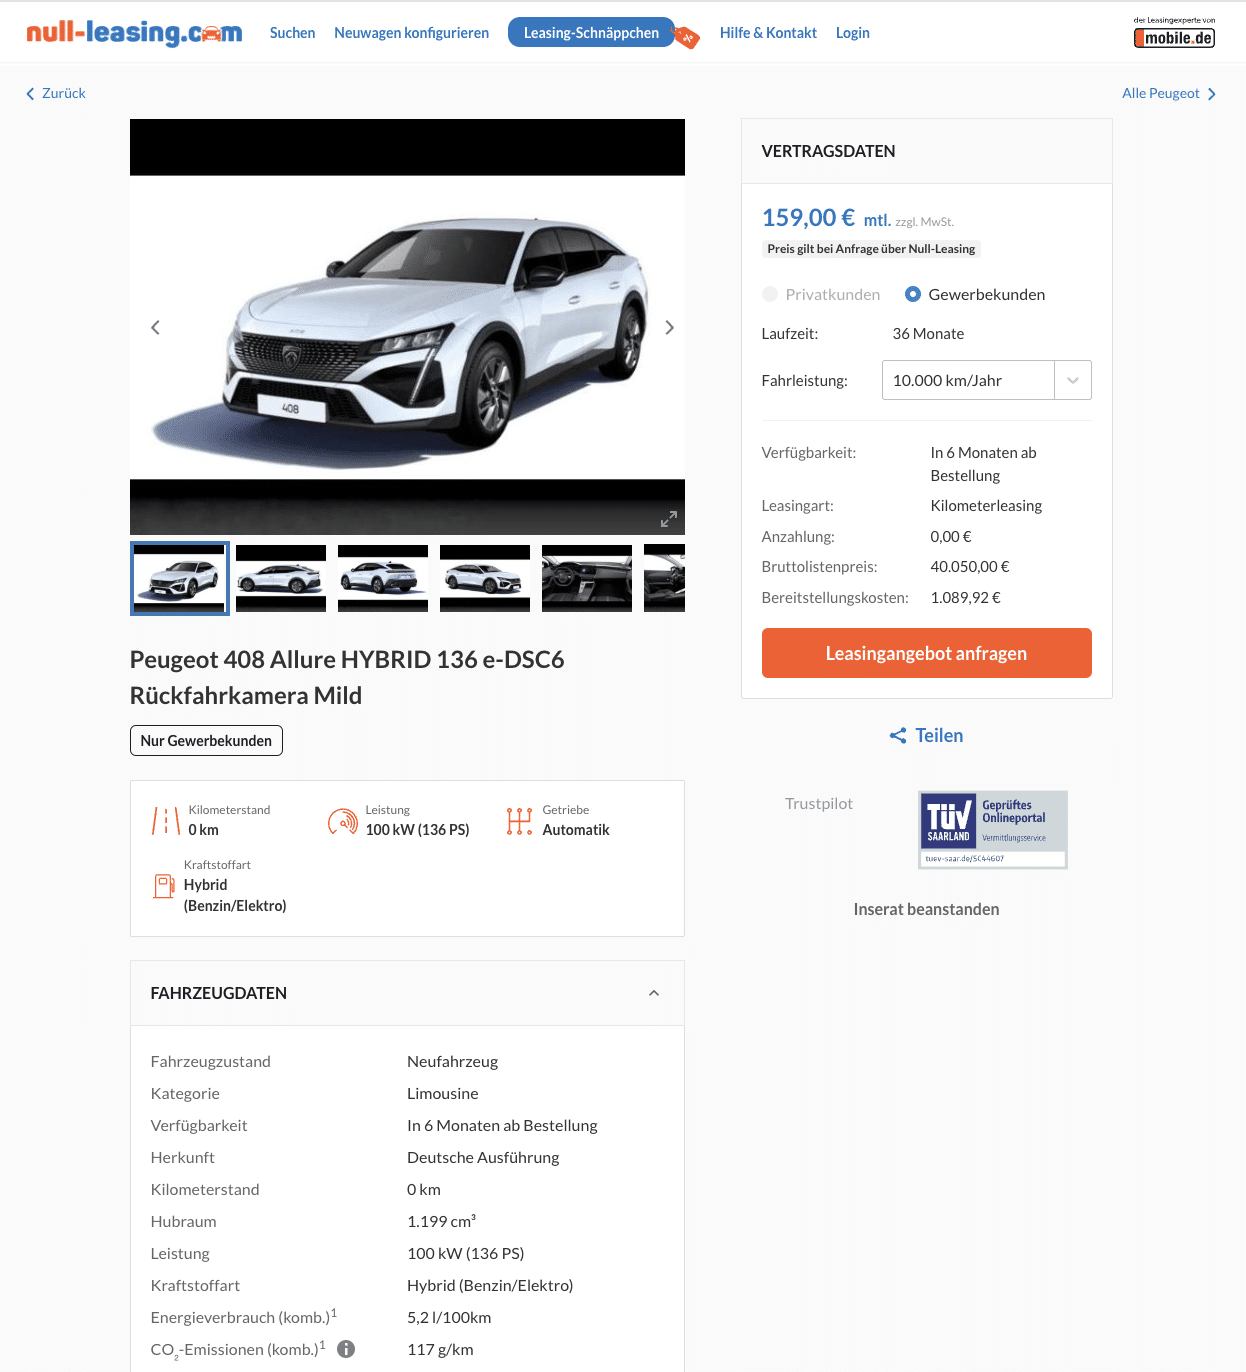Click the 159,00 € monthly price
Screen dimensions: 1246x1372
[x=808, y=218]
